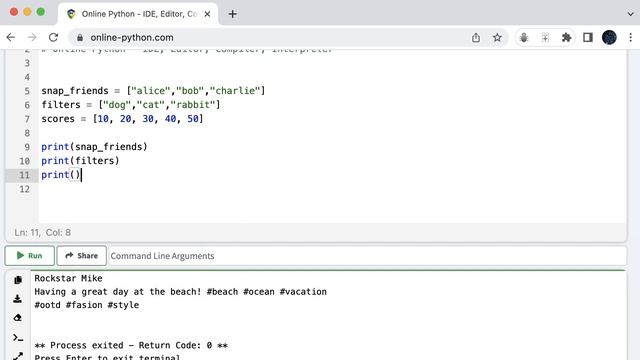Click the lock icon in address bar
The height and width of the screenshot is (360, 640).
[x=80, y=38]
